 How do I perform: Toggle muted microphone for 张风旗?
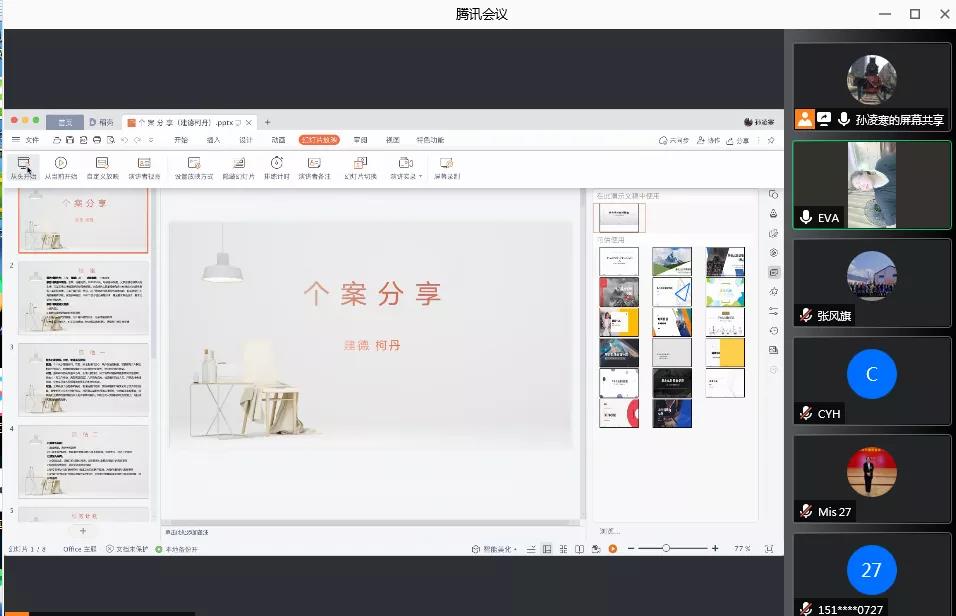pos(806,315)
